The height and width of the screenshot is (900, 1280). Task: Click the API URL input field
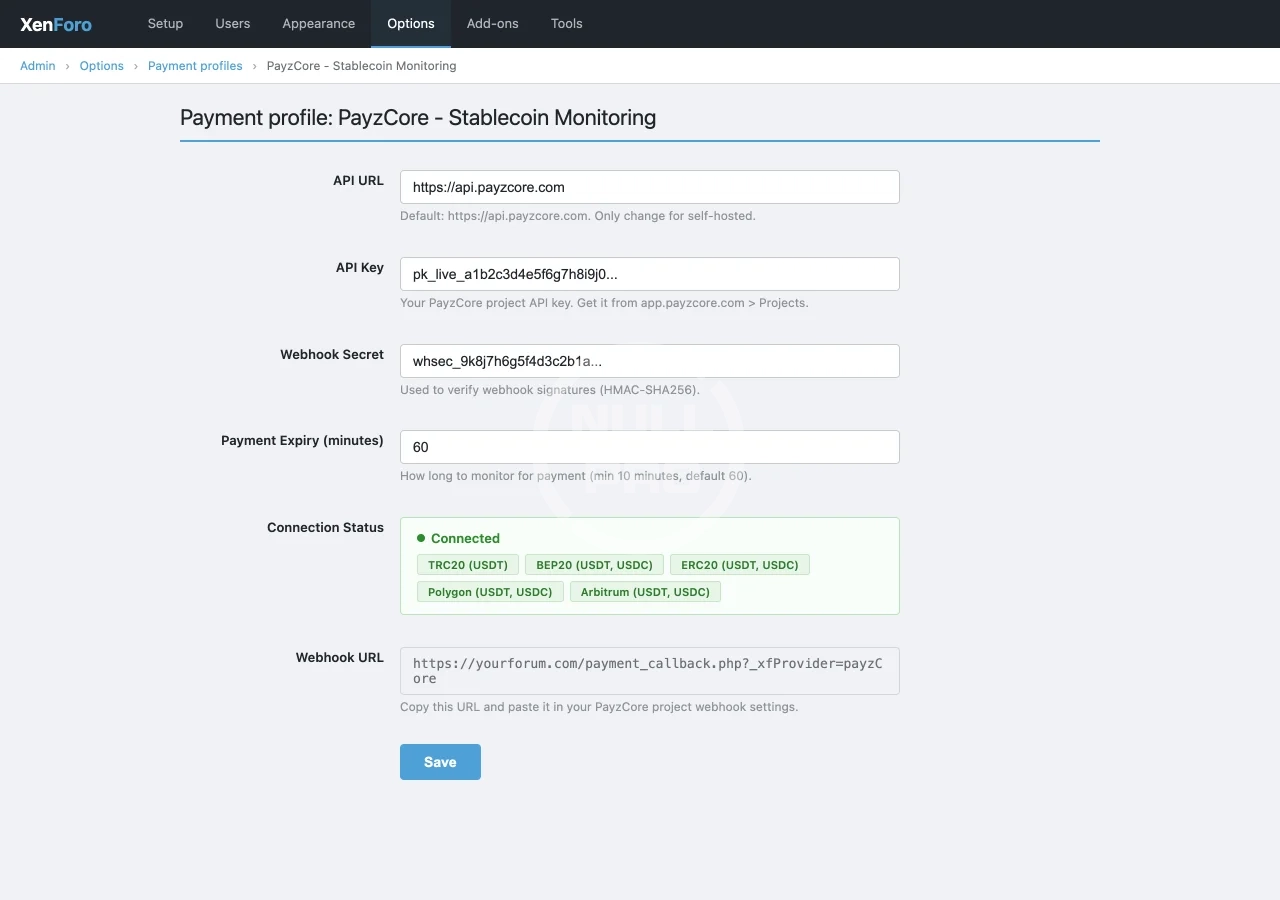(x=649, y=187)
